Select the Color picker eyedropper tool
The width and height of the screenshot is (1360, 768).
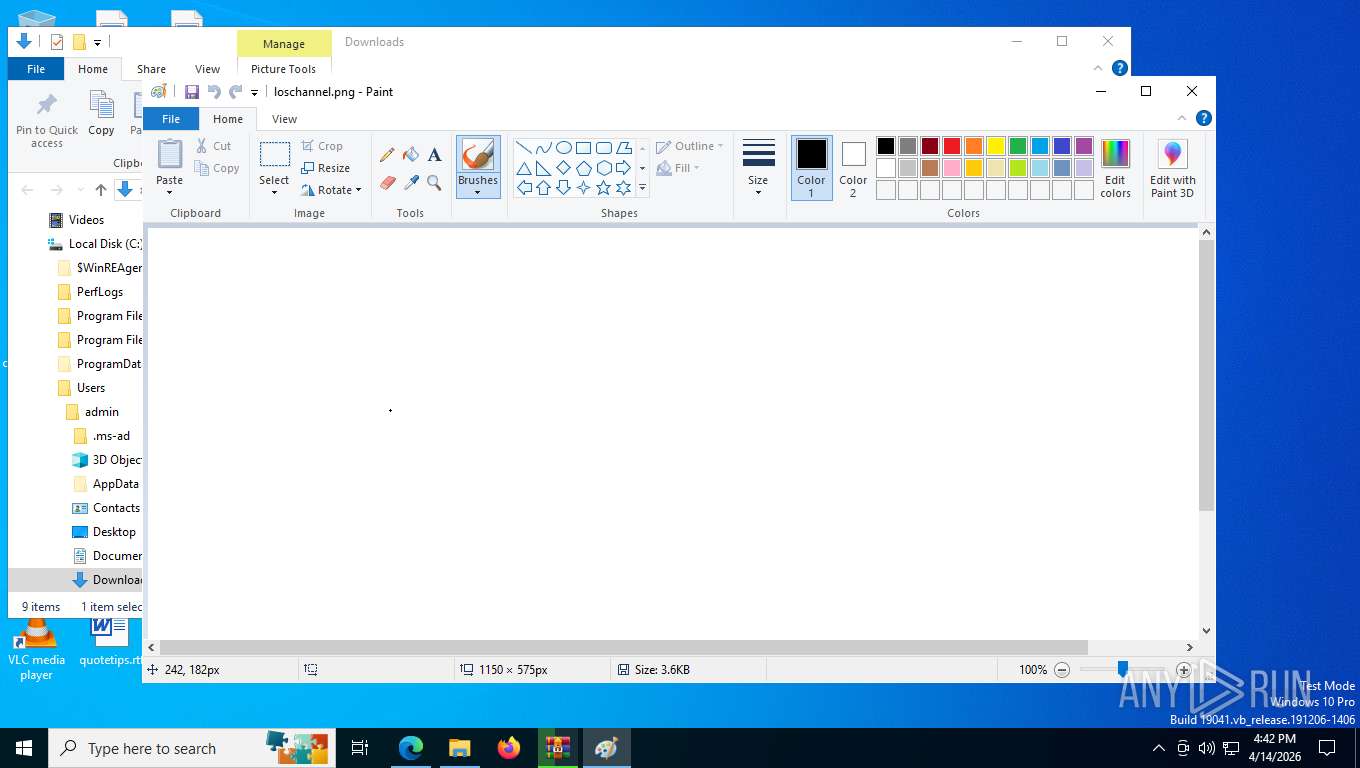coord(410,182)
